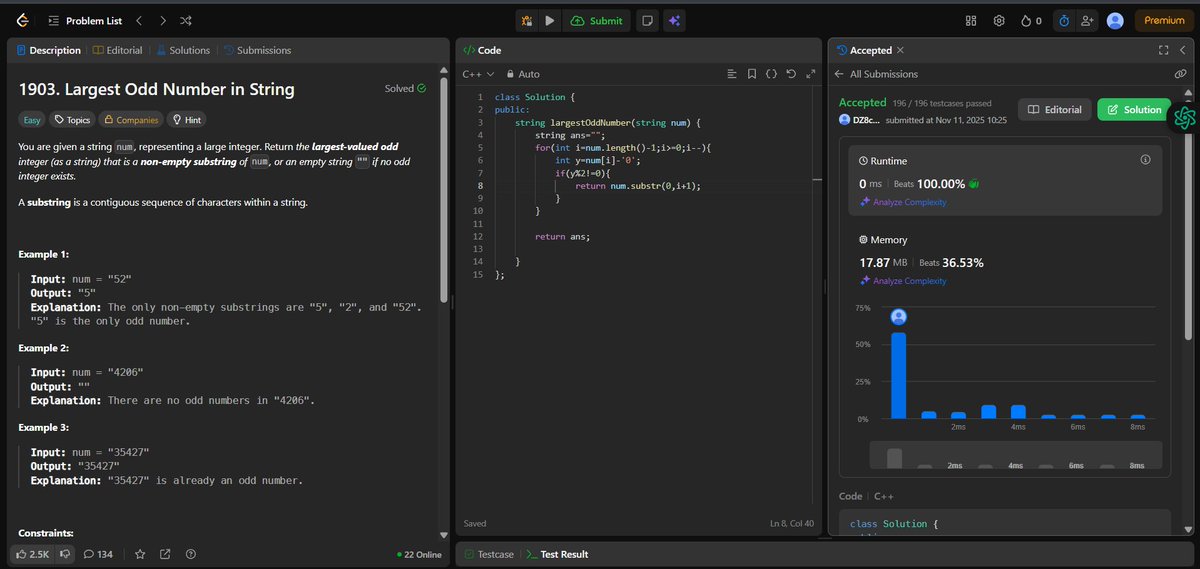Viewport: 1200px width, 569px height.
Task: Dislike the problem with thumbs down
Action: coord(65,553)
